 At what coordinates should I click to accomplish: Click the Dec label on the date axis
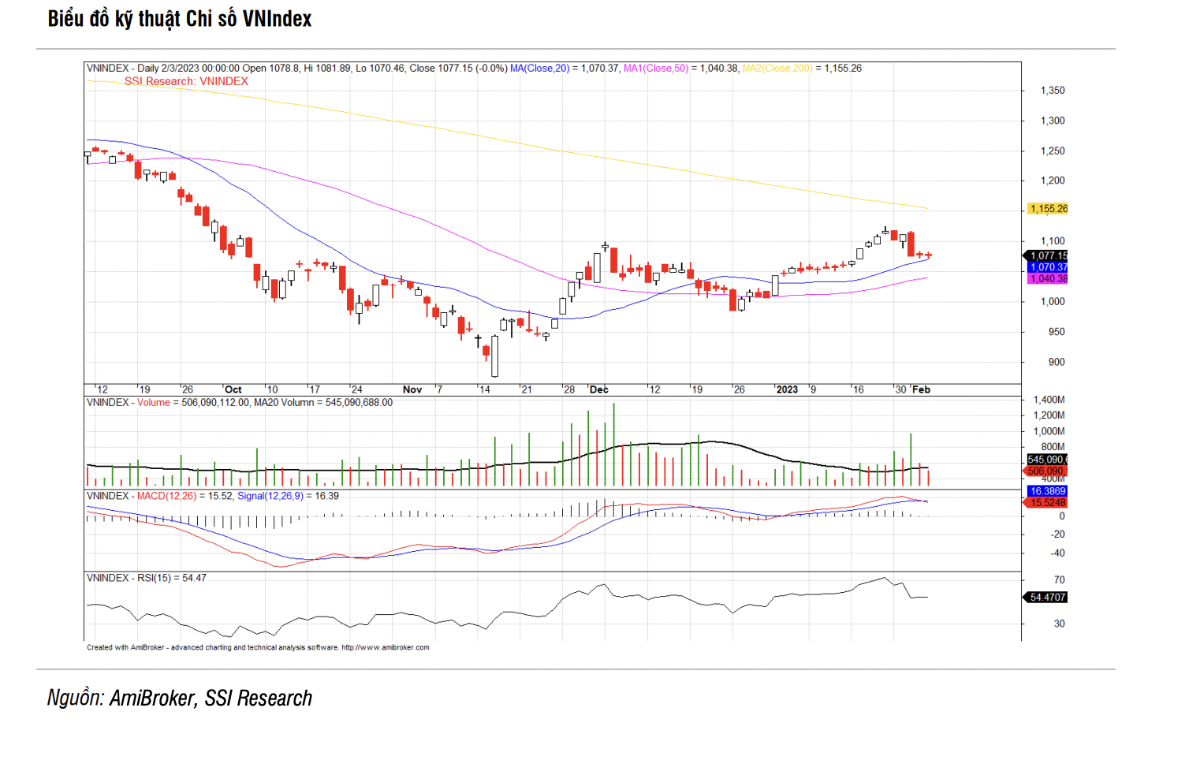coord(599,389)
